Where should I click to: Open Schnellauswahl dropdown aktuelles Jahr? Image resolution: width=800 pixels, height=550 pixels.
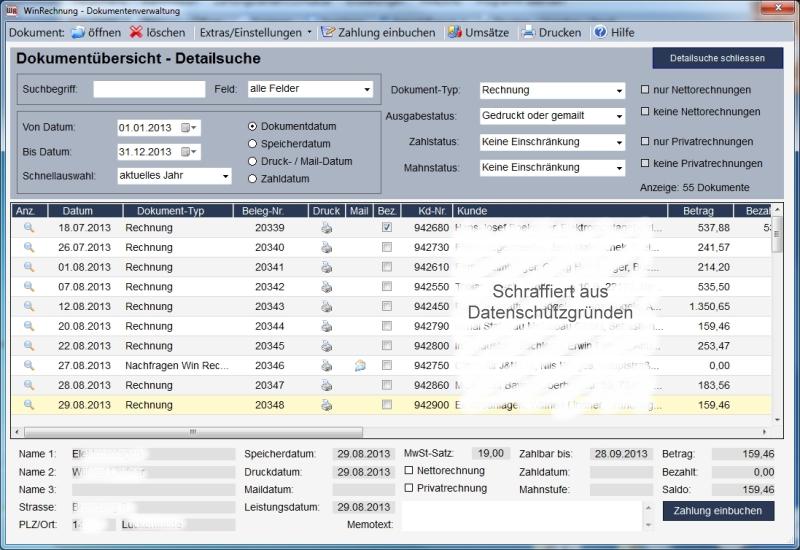174,176
